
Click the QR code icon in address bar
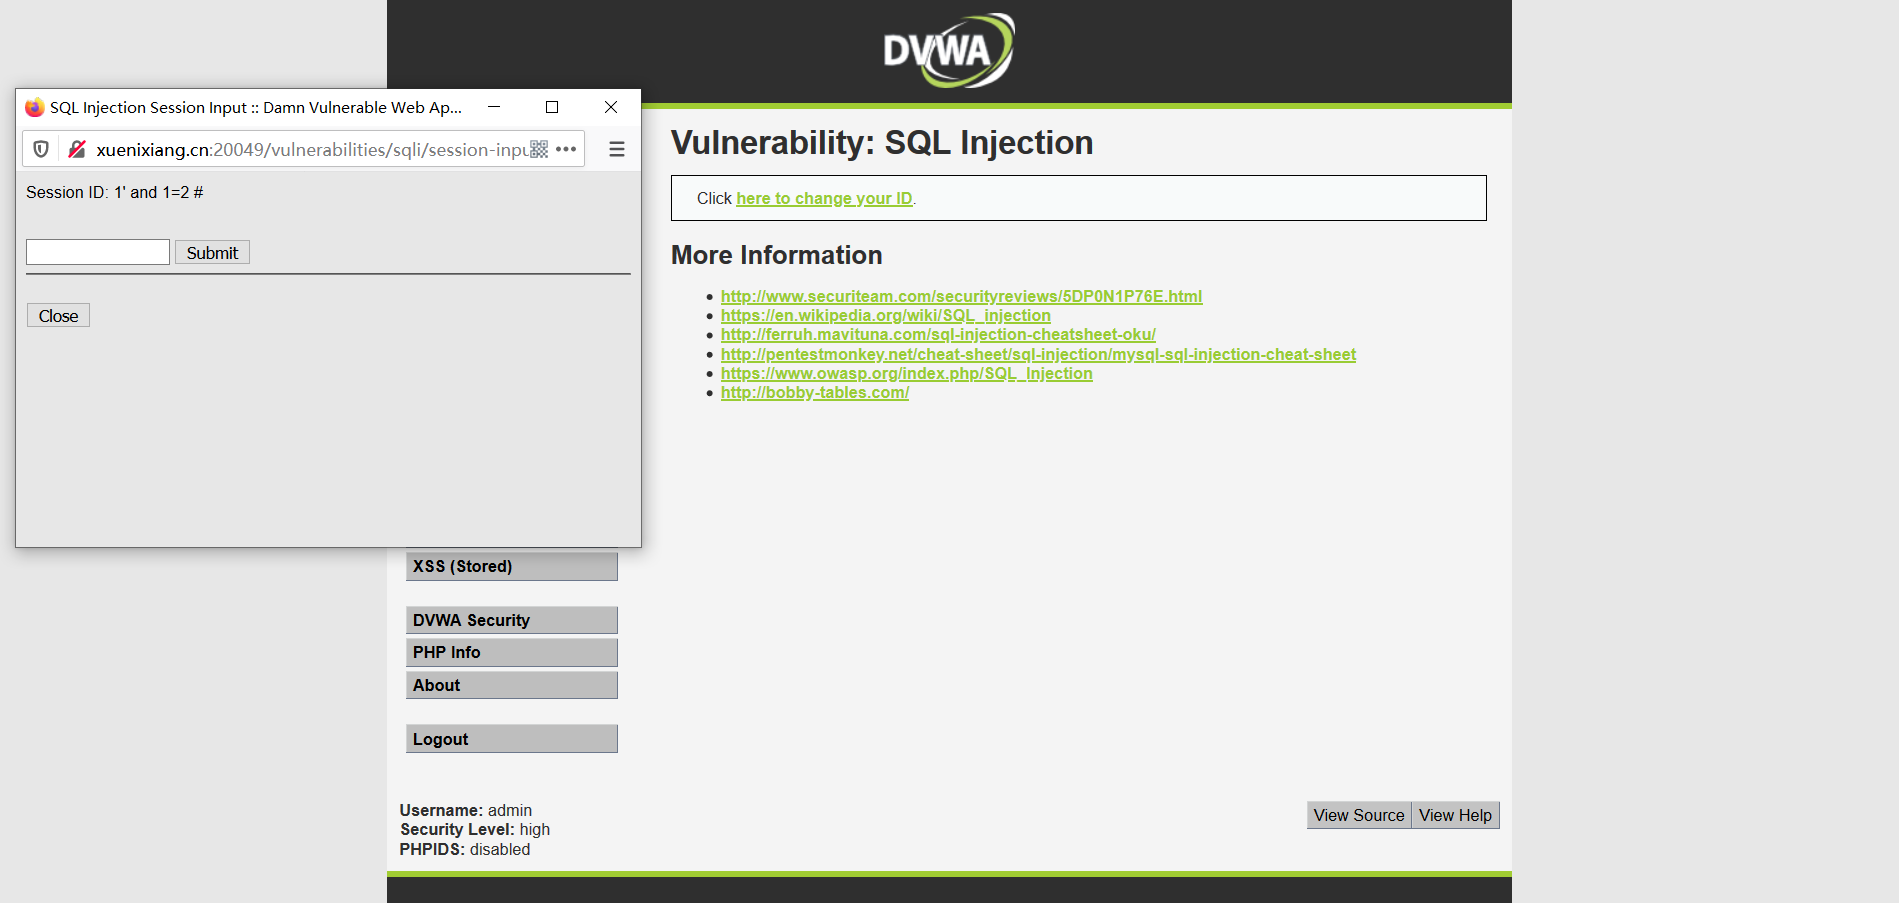click(x=539, y=149)
